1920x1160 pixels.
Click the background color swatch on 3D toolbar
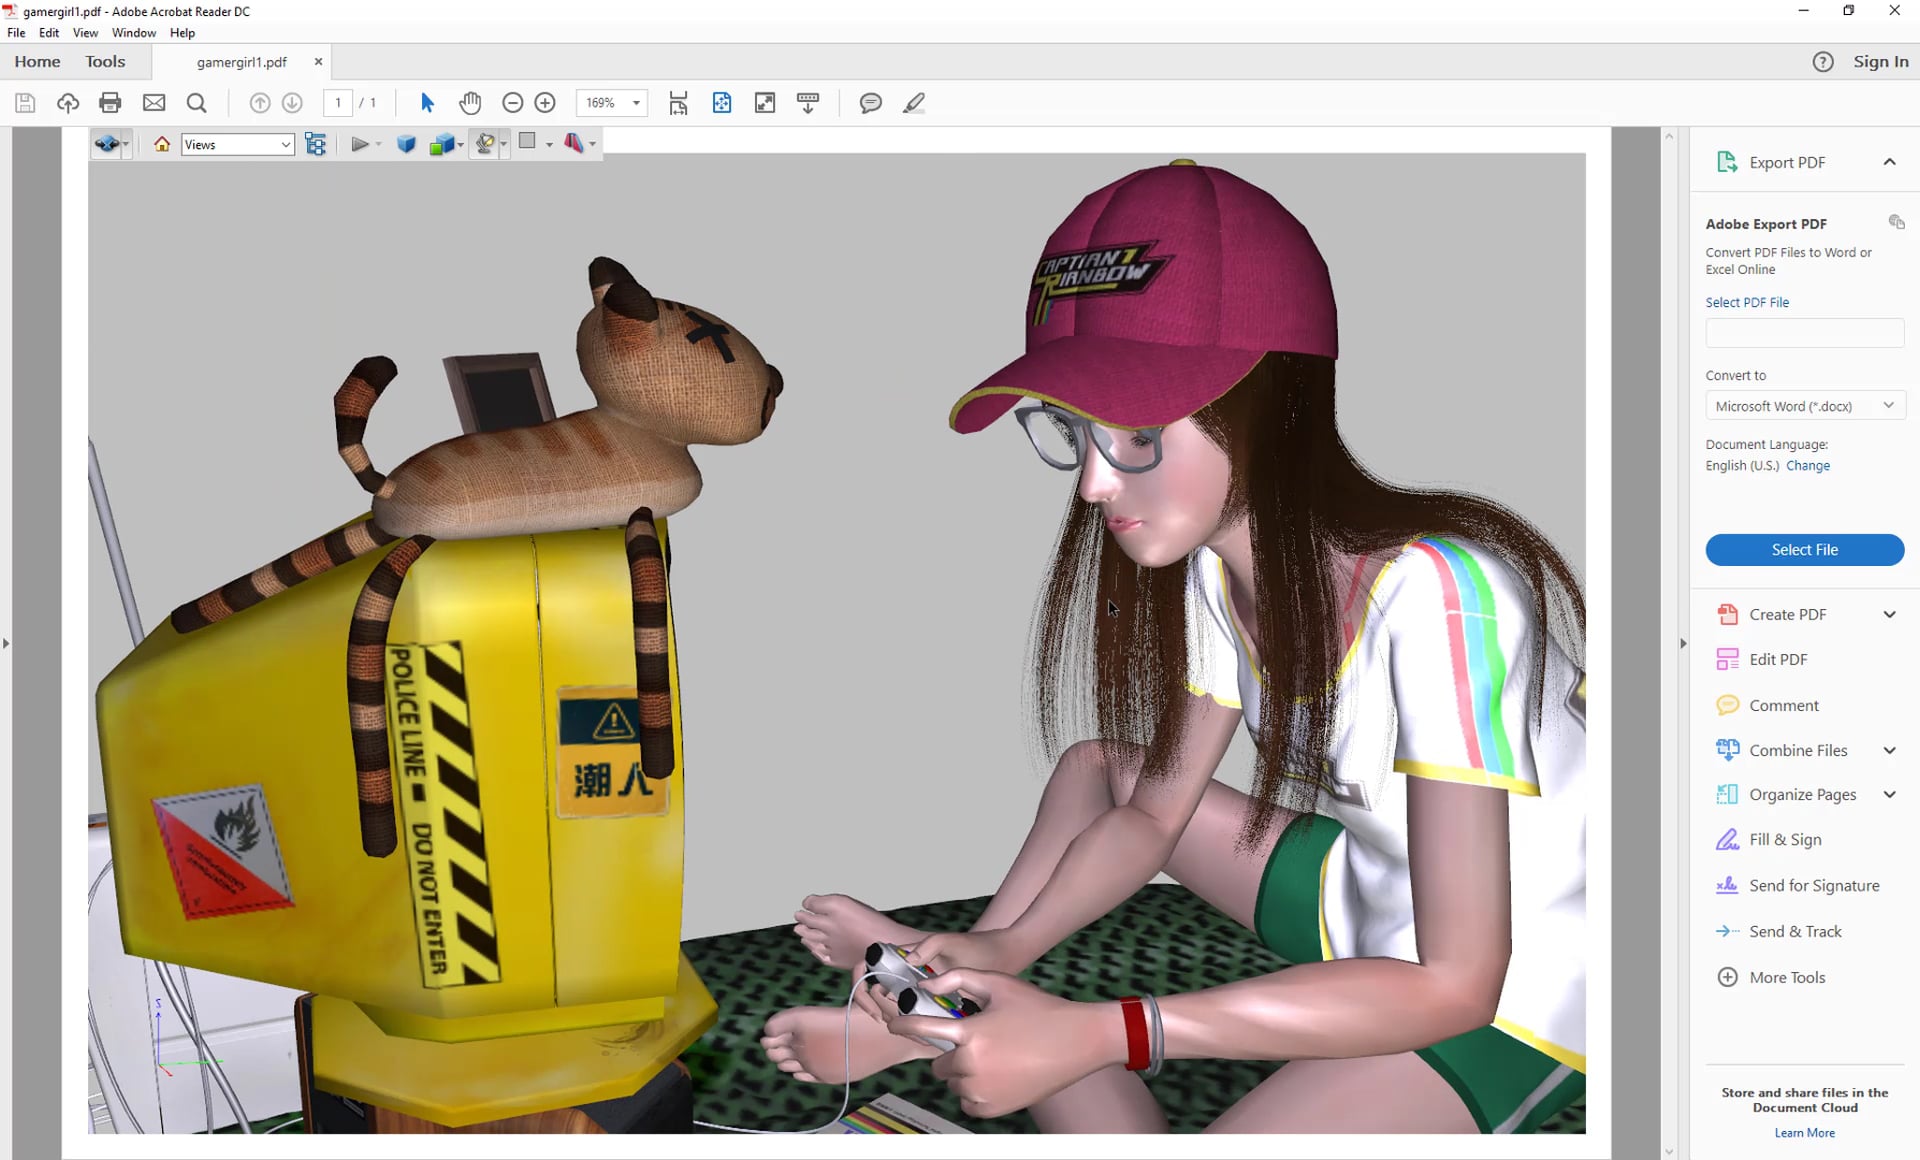coord(529,143)
